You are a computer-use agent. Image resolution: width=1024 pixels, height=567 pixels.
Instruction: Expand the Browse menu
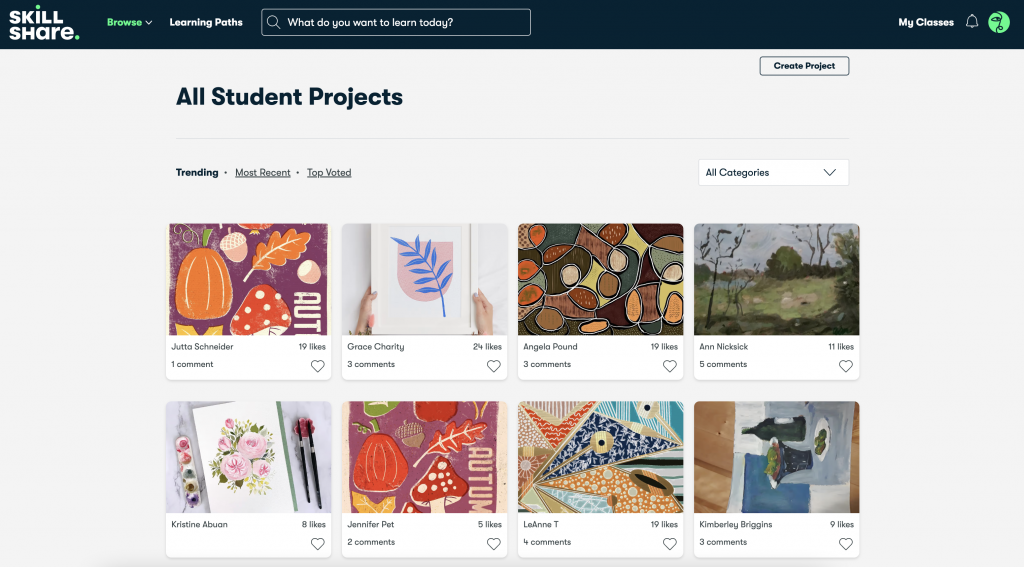(x=129, y=22)
